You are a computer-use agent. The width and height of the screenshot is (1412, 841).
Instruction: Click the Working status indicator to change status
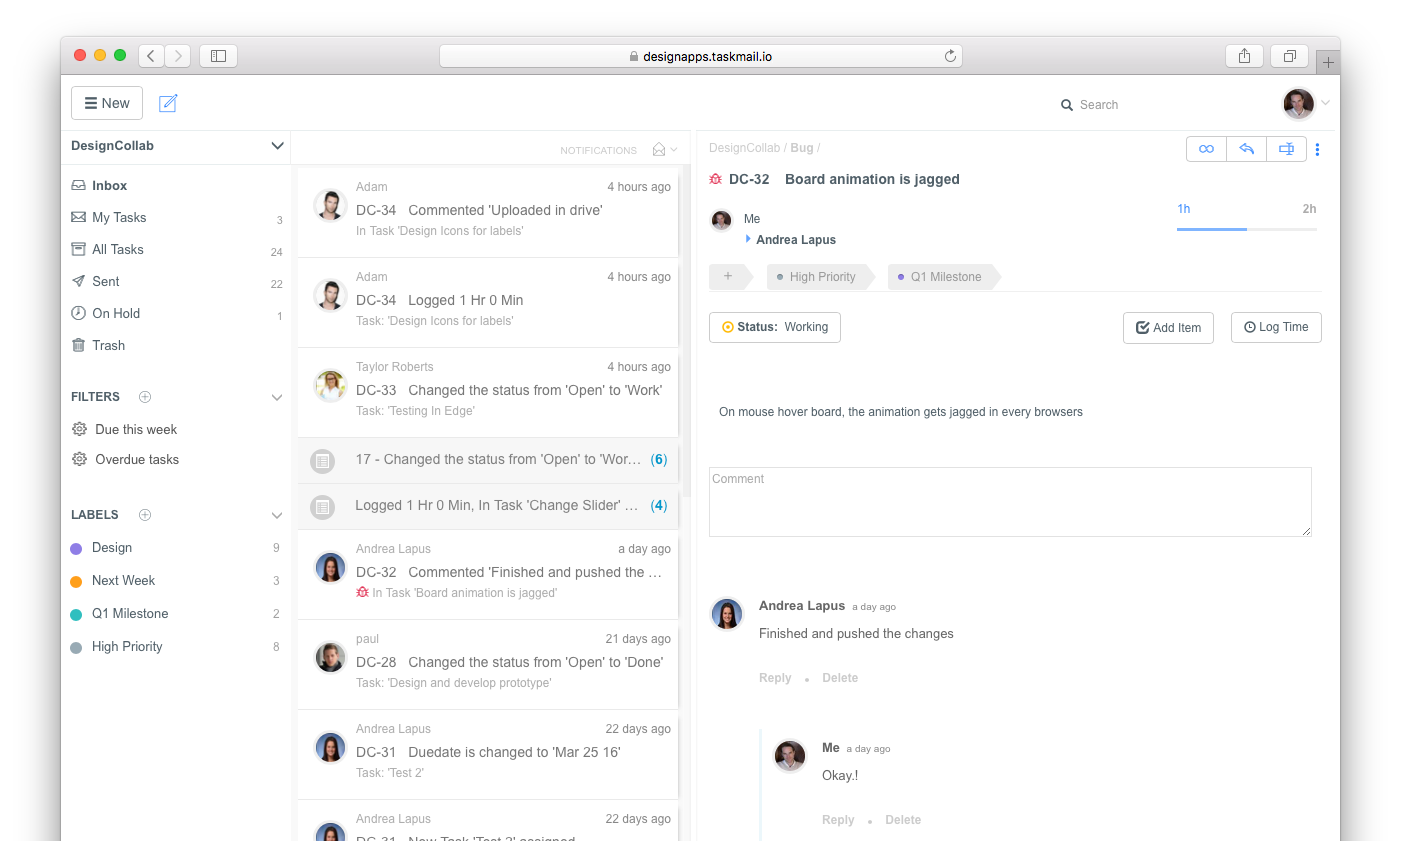coord(775,327)
